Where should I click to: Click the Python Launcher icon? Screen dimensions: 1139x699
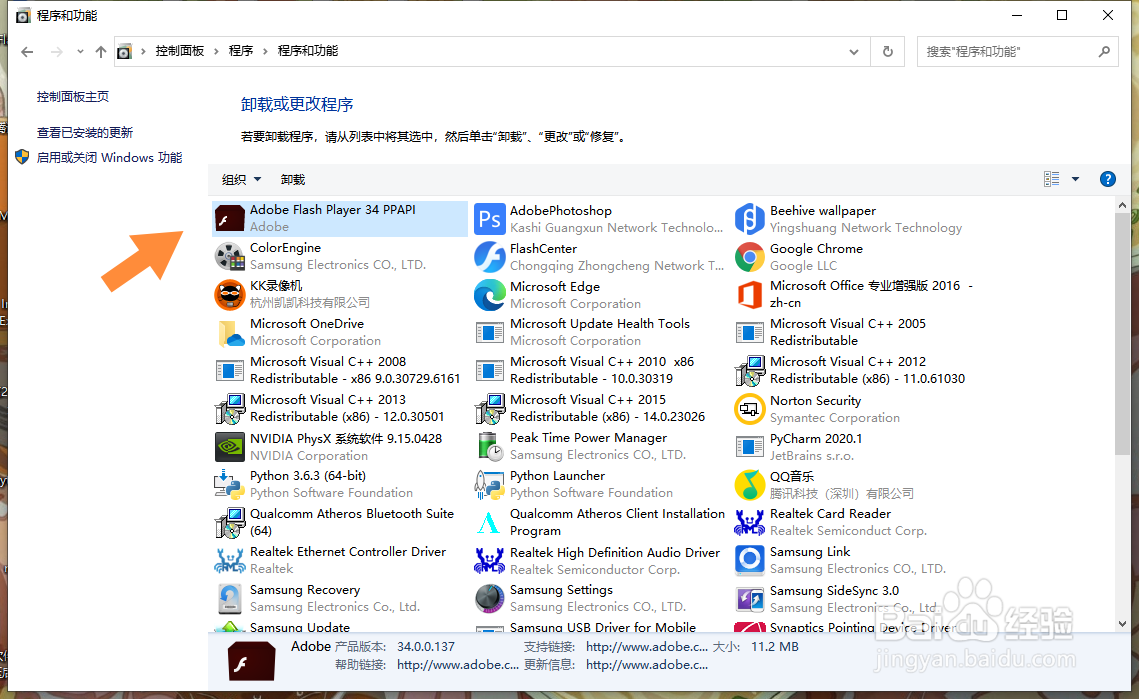(490, 485)
